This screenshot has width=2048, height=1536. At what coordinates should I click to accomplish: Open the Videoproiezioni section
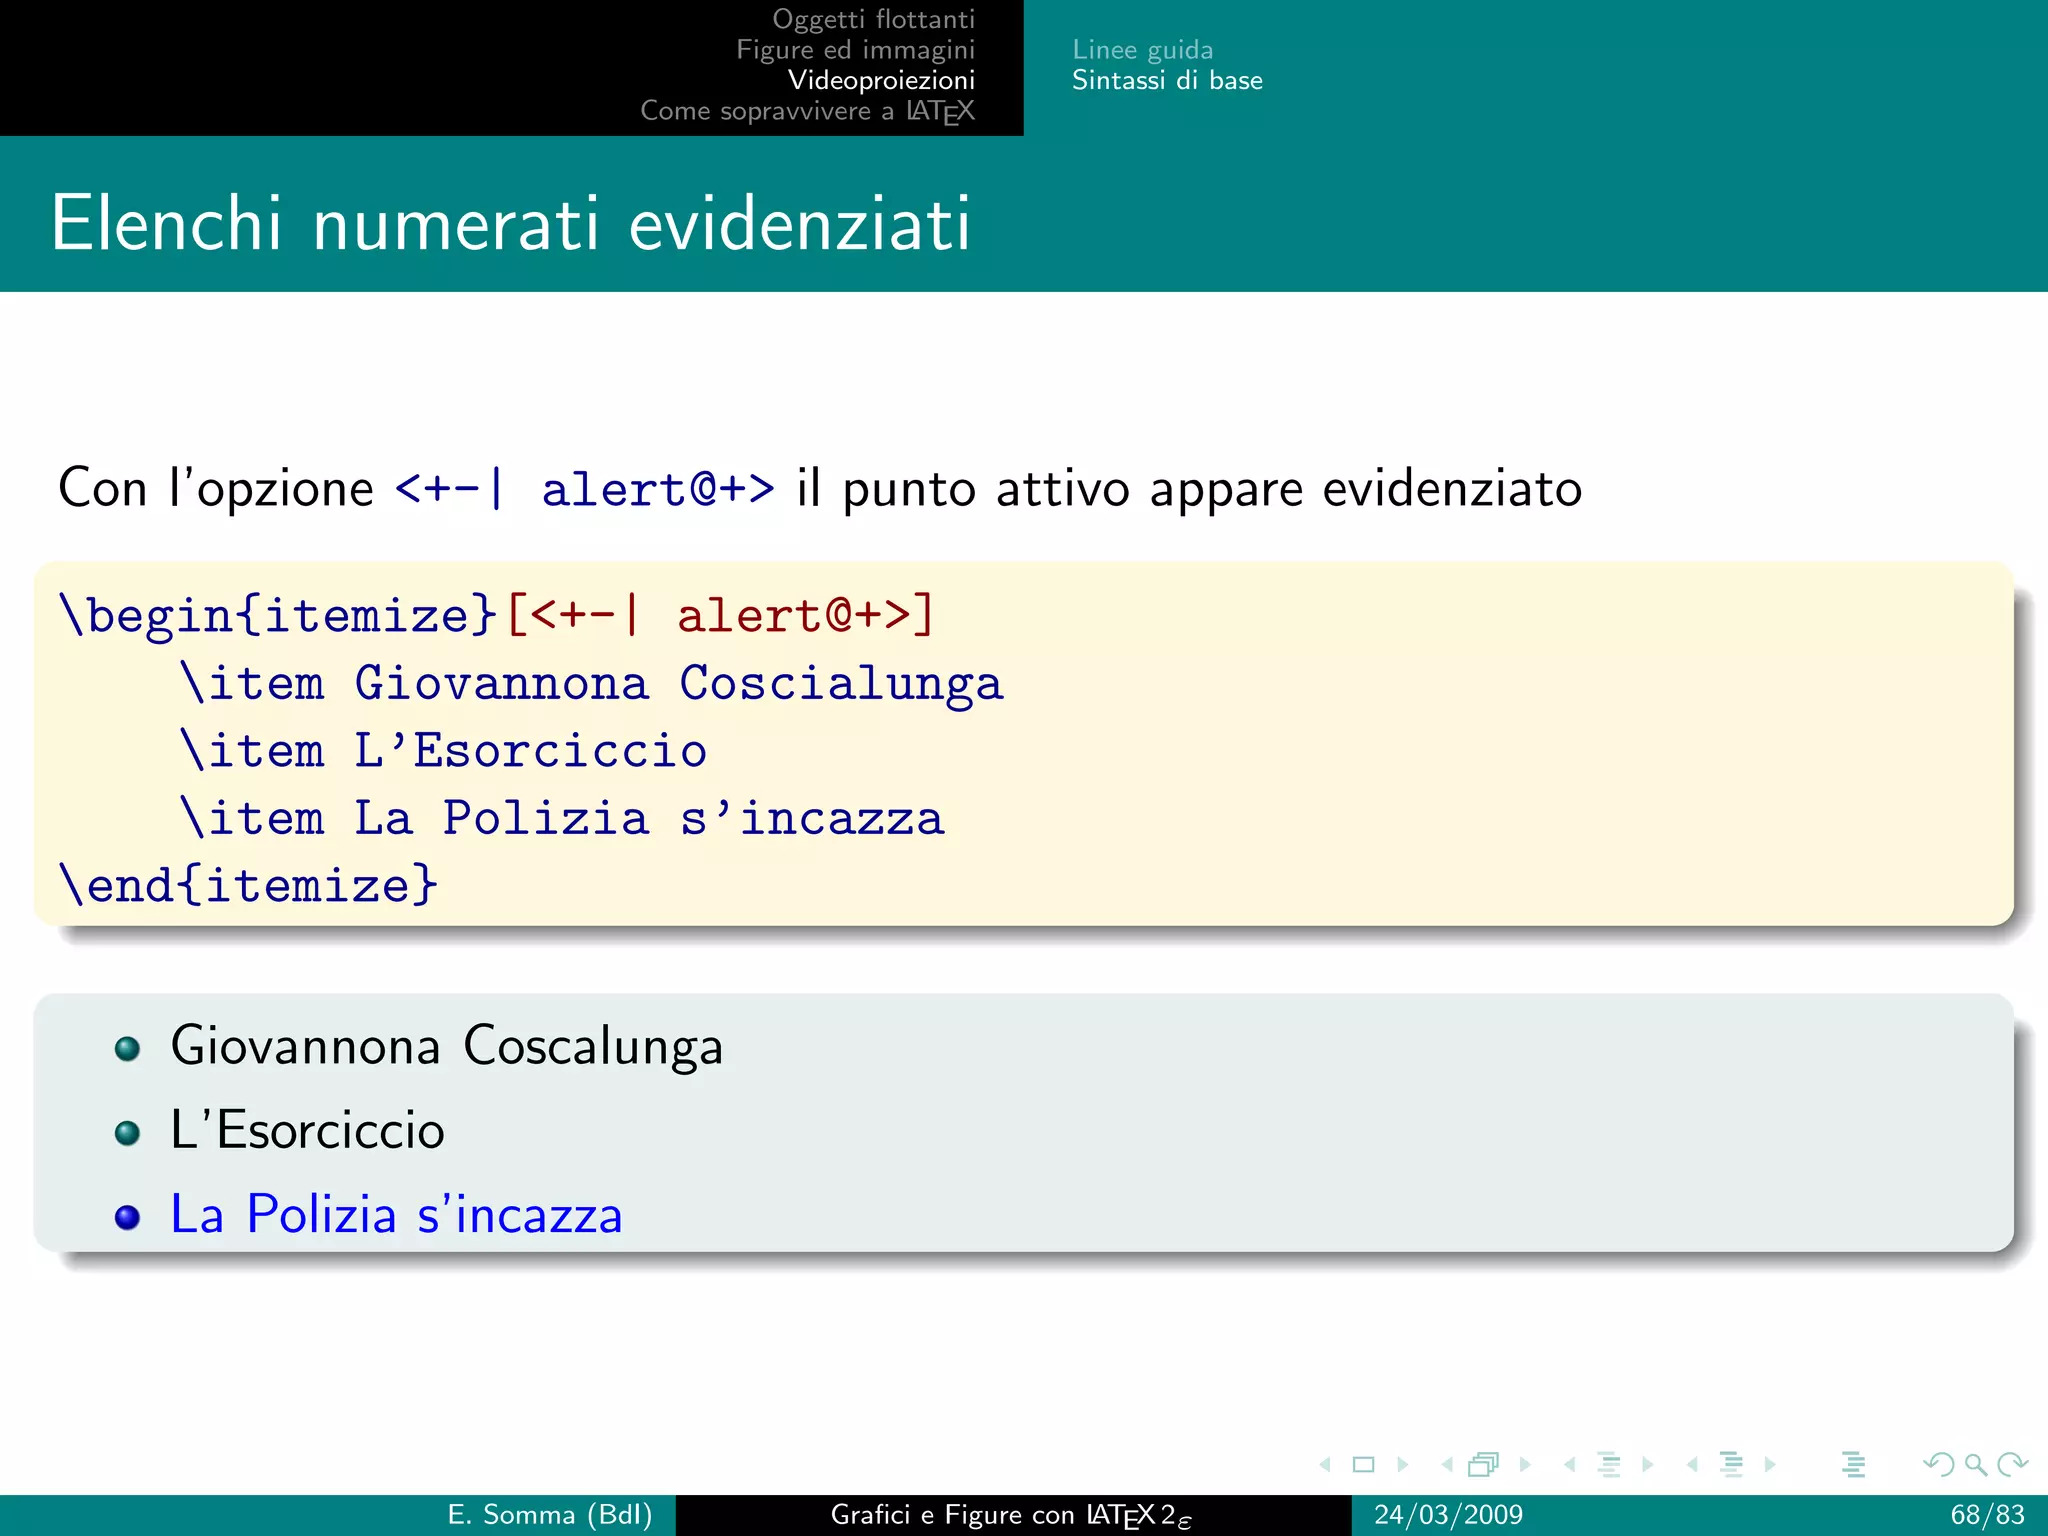[x=881, y=80]
